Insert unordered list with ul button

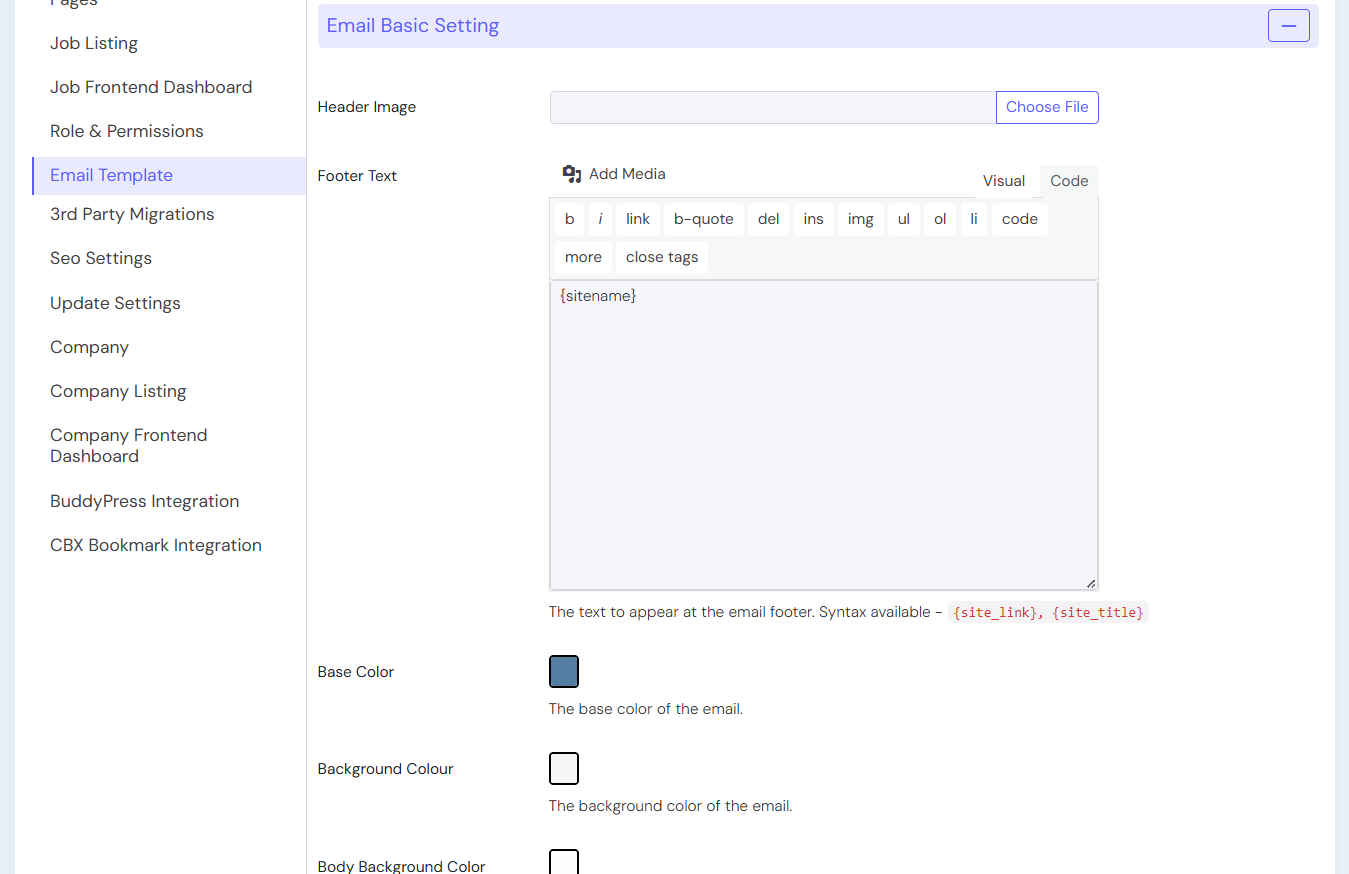(x=903, y=219)
